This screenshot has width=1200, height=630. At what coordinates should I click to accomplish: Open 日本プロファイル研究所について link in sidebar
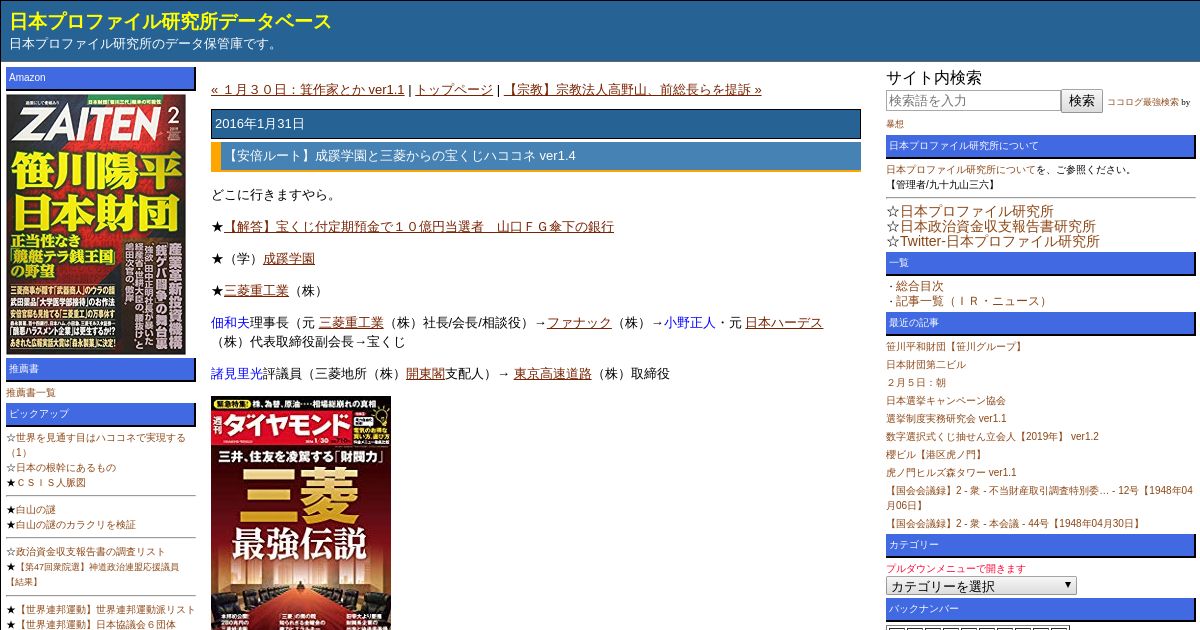click(x=961, y=170)
